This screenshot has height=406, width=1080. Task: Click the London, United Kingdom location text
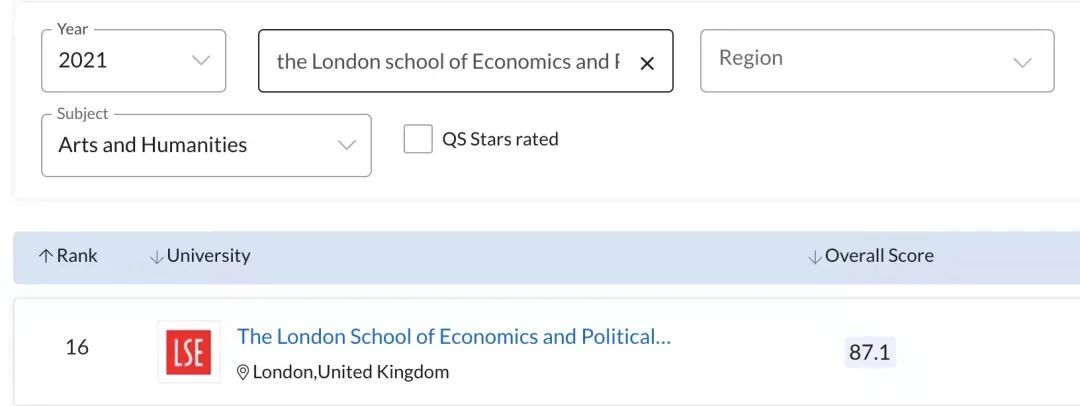click(x=351, y=372)
